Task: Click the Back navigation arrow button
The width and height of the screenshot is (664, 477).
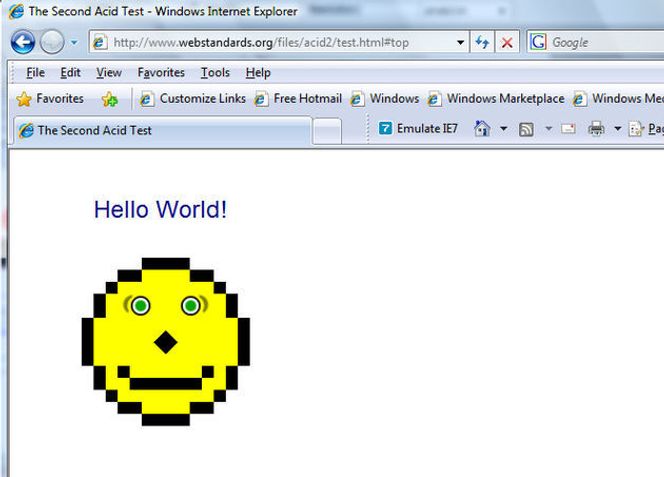Action: click(23, 42)
